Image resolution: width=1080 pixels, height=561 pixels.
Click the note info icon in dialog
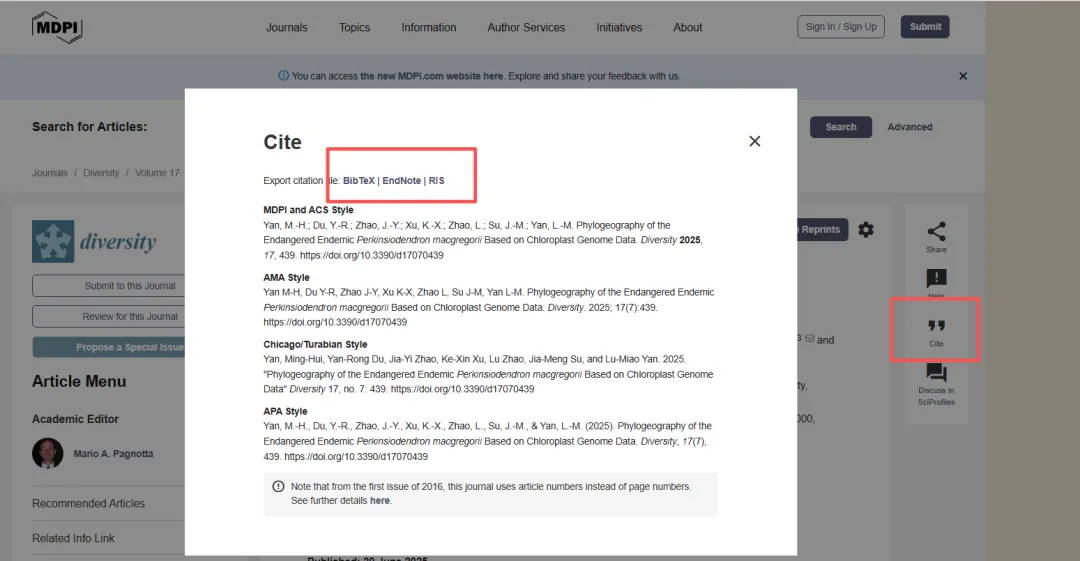point(278,487)
